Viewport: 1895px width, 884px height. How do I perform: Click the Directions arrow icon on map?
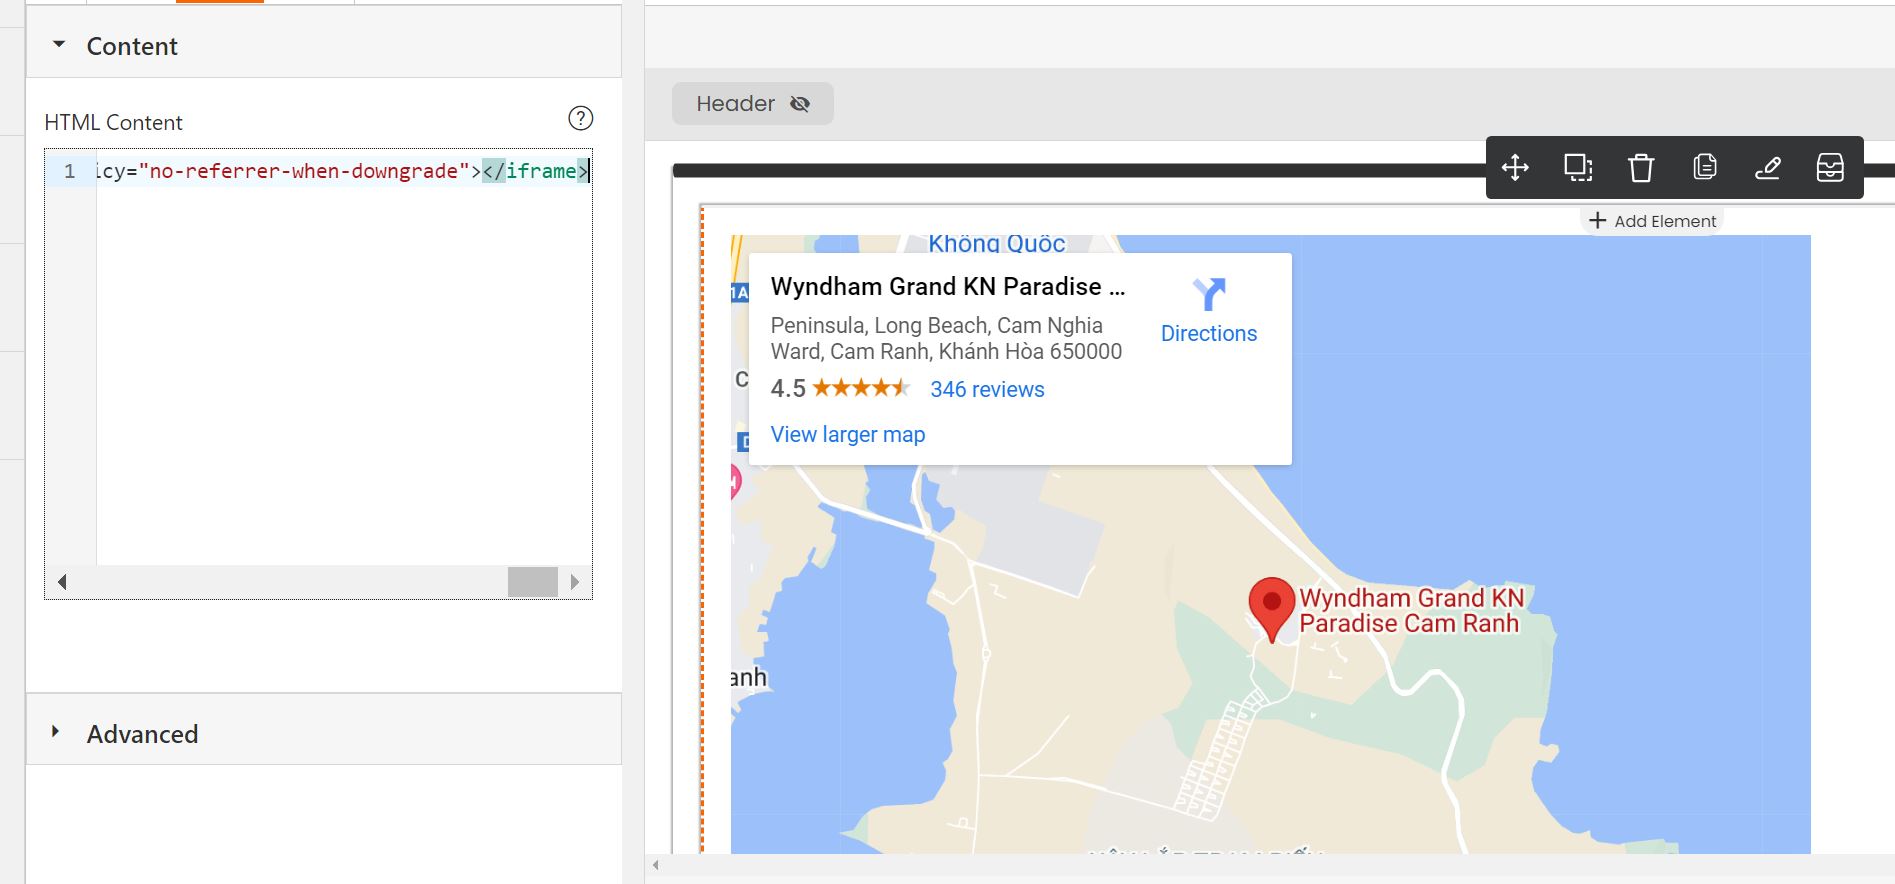point(1209,294)
